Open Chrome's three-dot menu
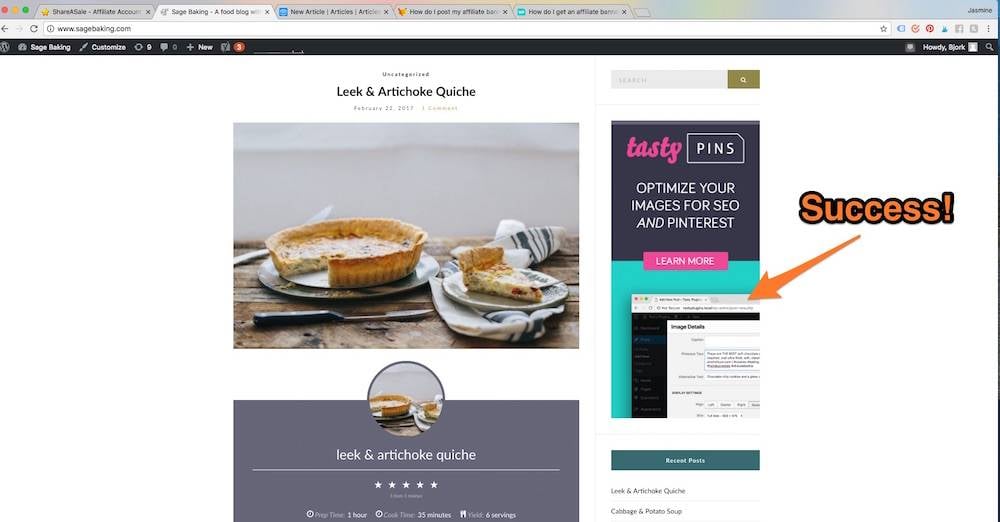The width and height of the screenshot is (1000, 522). pos(990,29)
